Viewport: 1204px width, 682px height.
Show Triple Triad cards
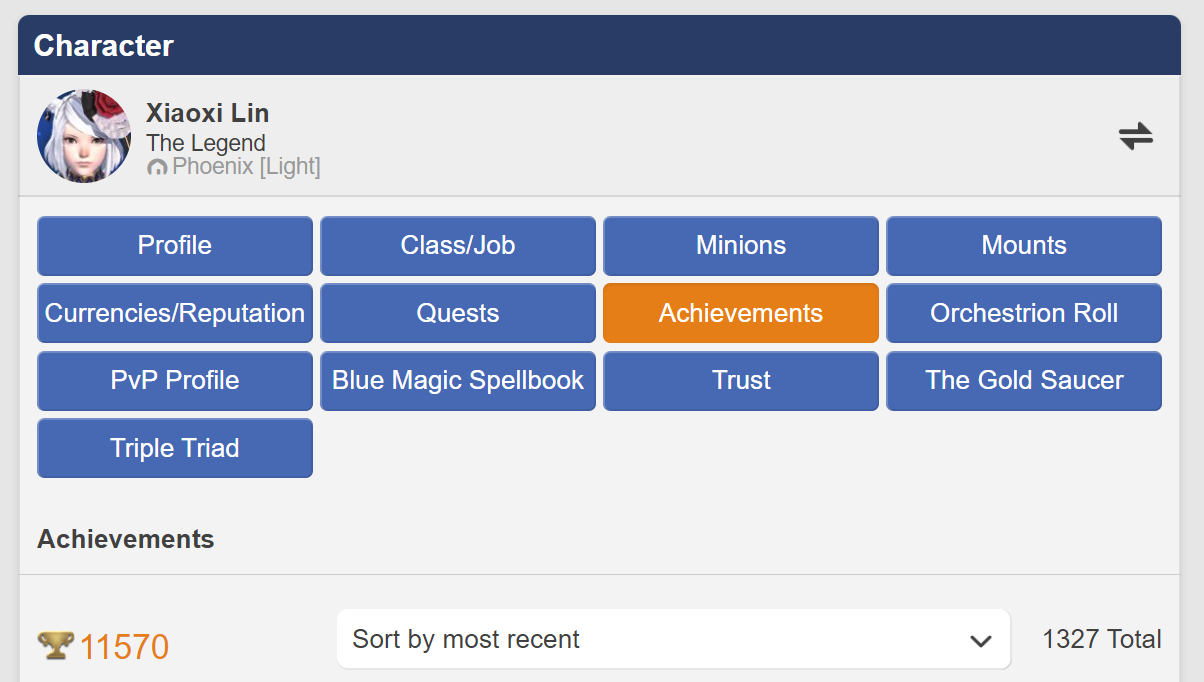pyautogui.click(x=175, y=448)
